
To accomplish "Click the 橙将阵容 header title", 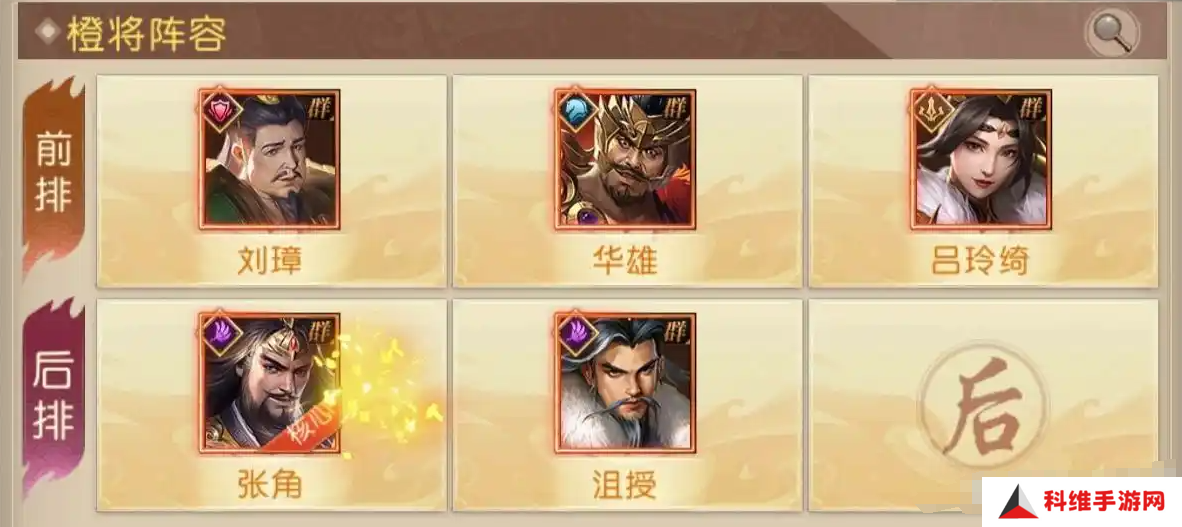I will point(146,32).
